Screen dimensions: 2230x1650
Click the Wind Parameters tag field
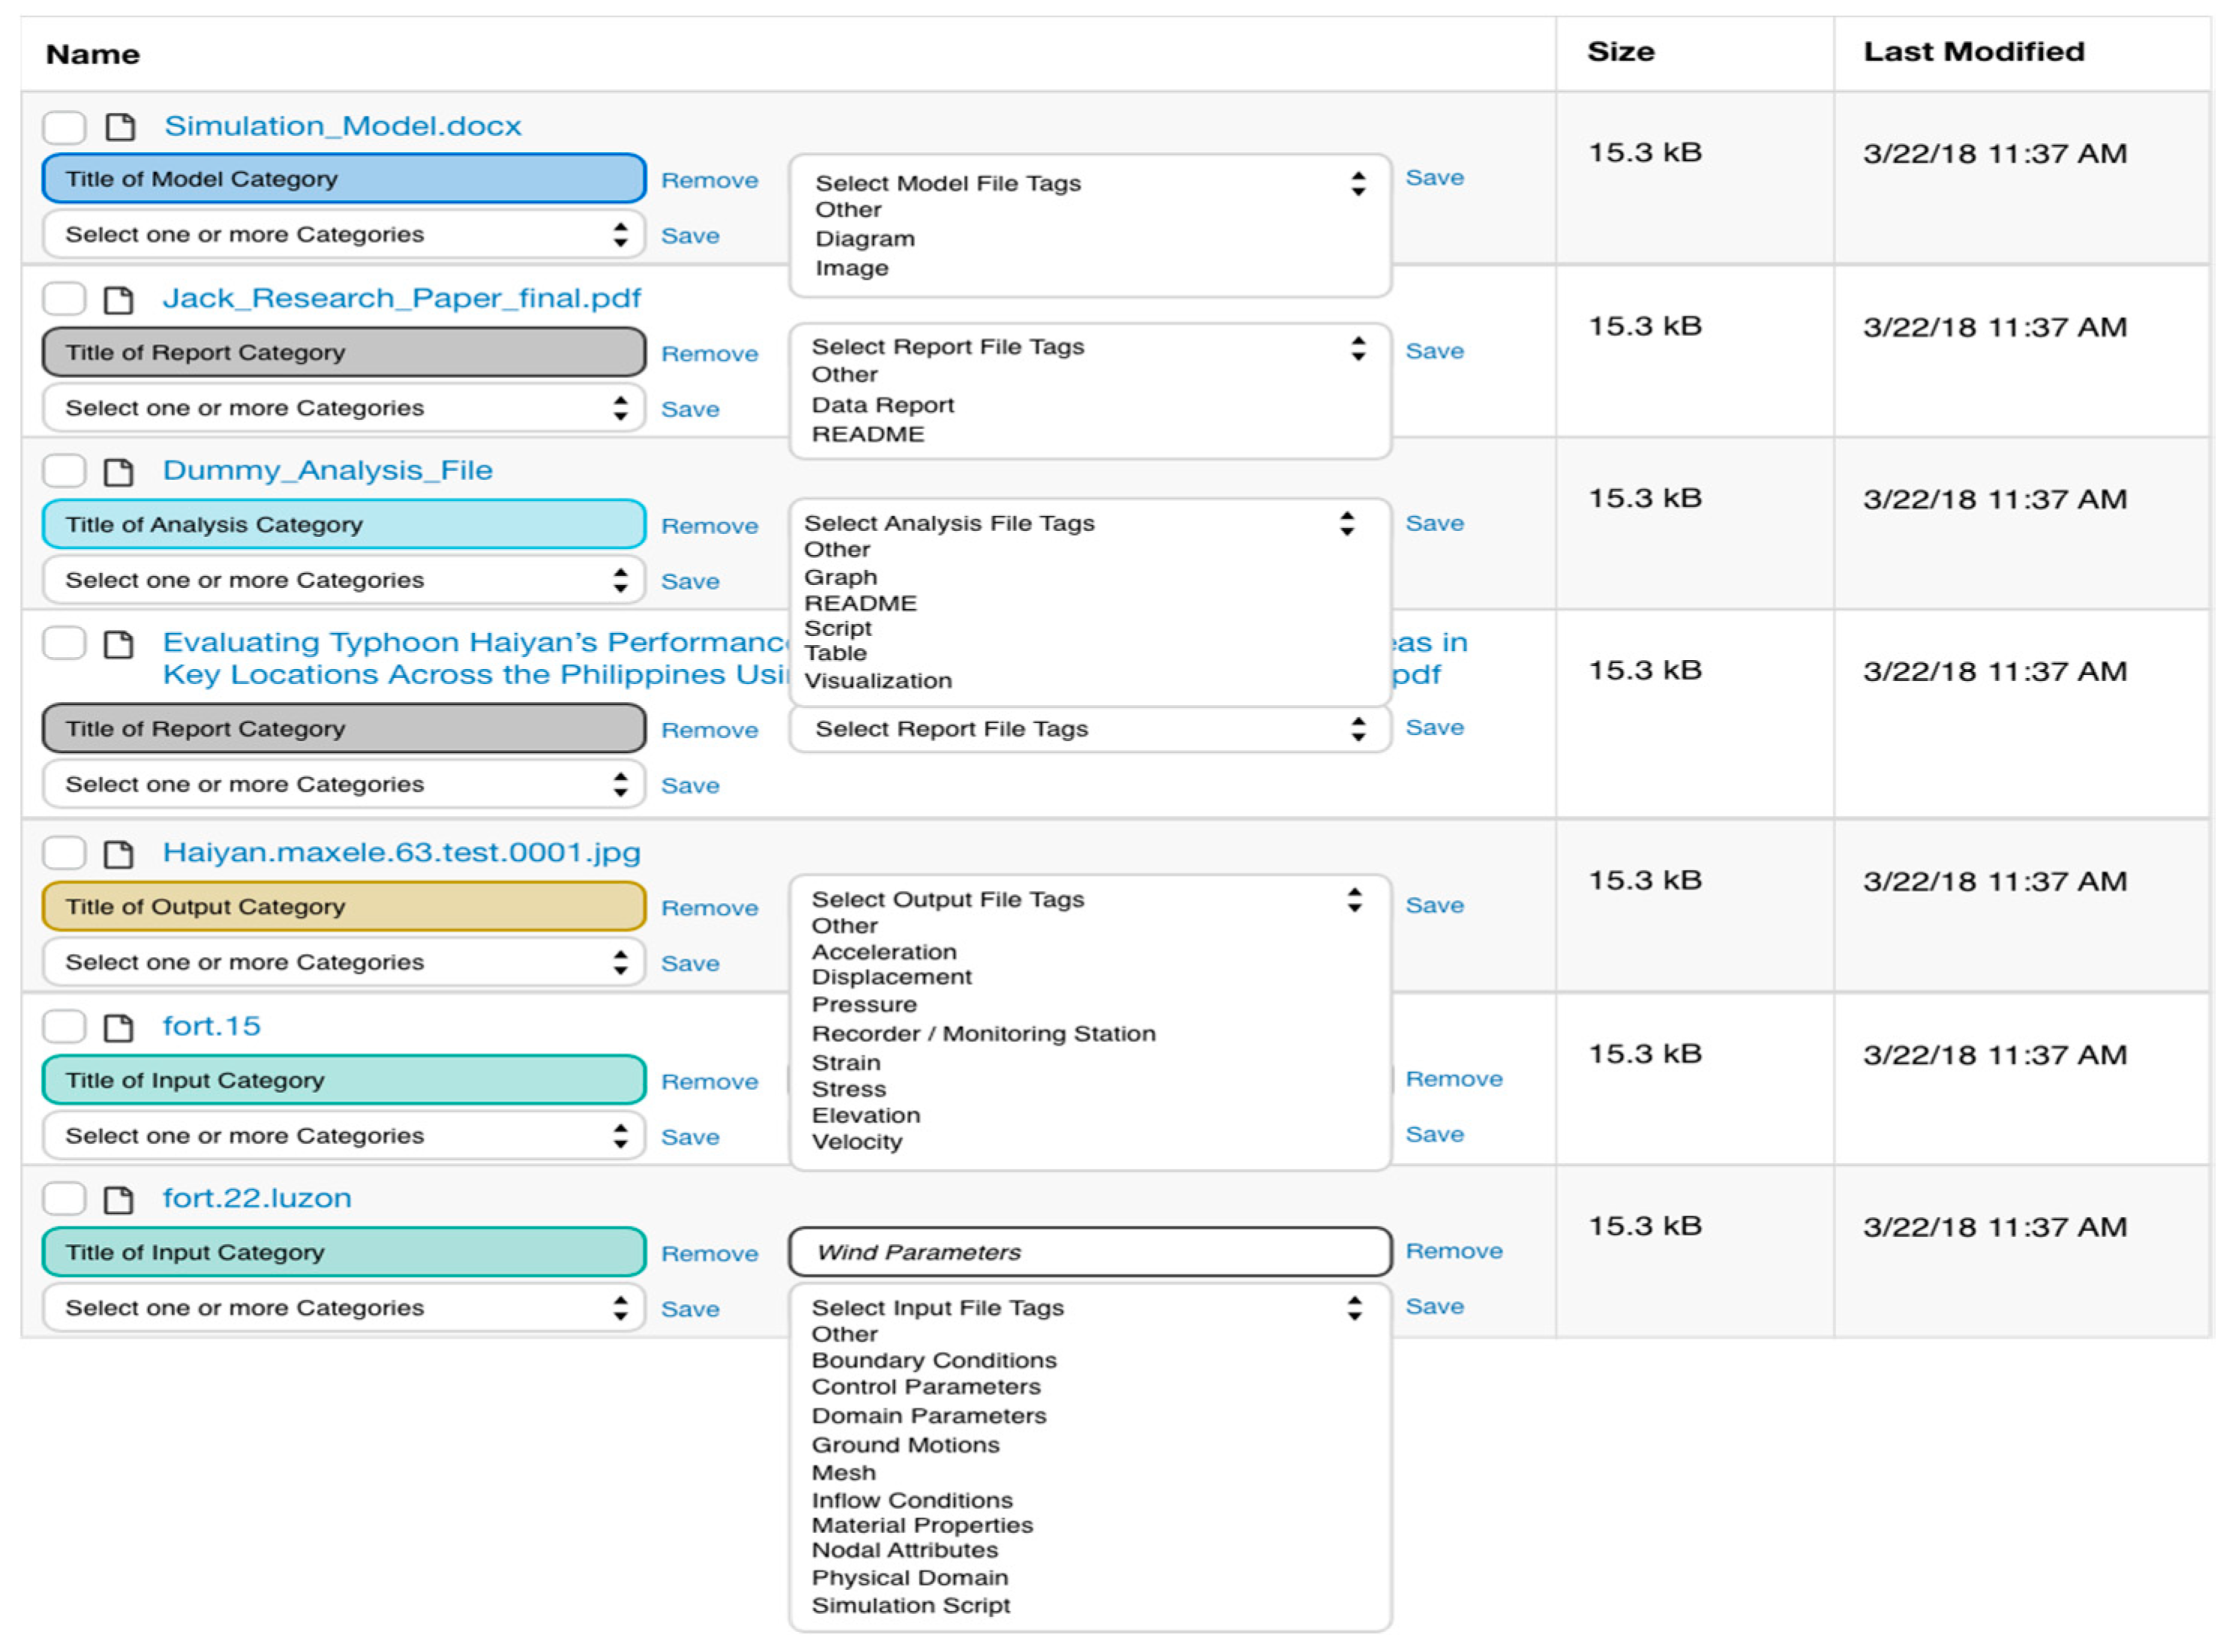click(1089, 1253)
